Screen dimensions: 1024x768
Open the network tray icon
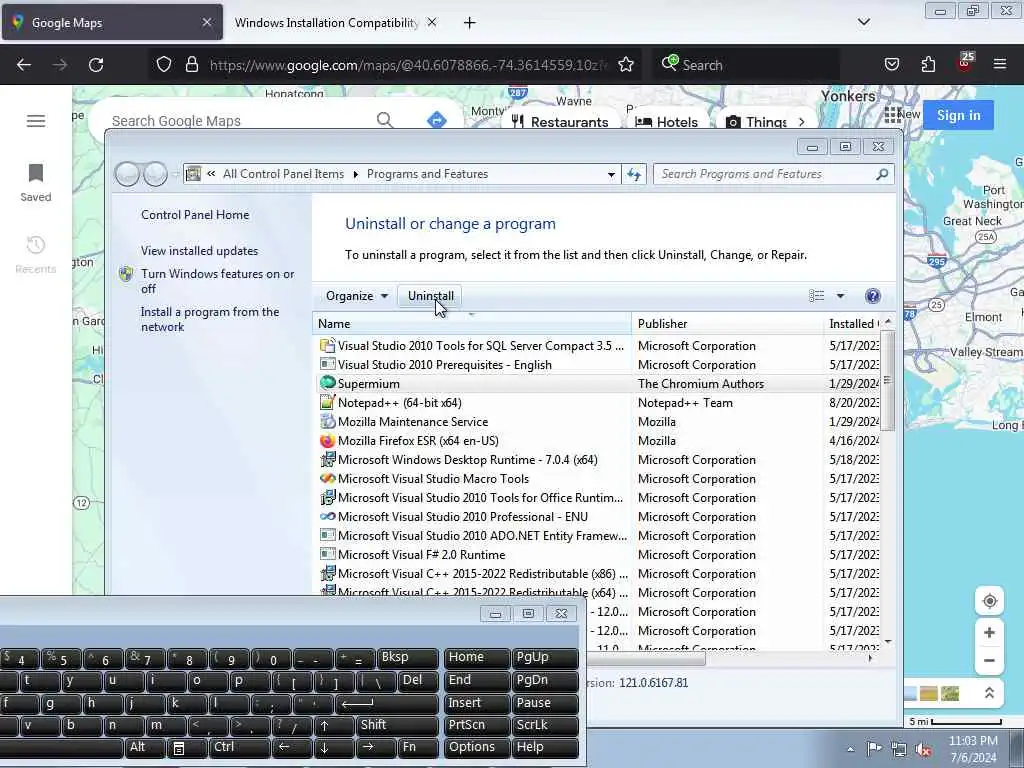[x=899, y=749]
